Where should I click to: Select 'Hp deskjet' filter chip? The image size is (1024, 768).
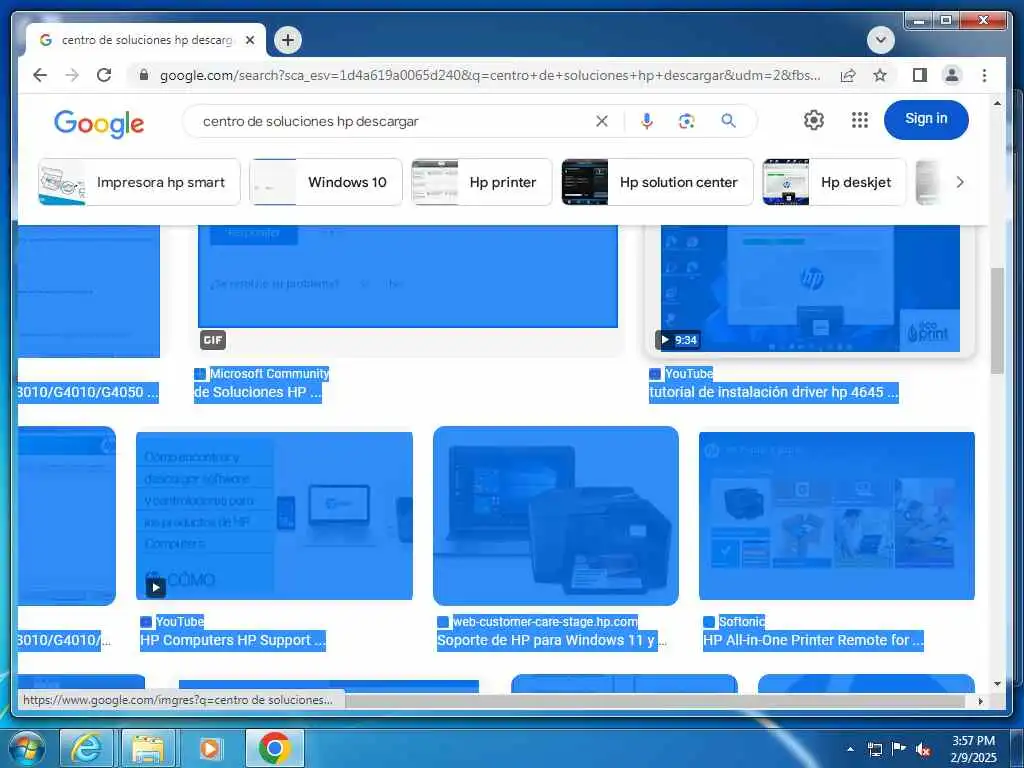point(834,182)
